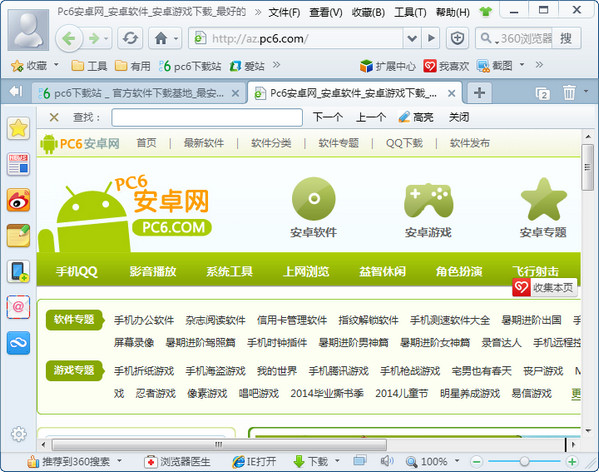This screenshot has width=599, height=472.
Task: Click the 手机办公软件 link
Action: [144, 320]
